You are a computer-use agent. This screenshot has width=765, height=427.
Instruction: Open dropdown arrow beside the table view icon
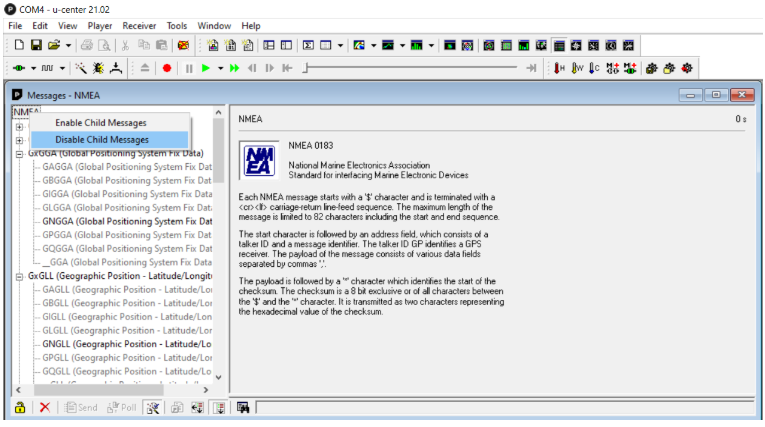click(x=341, y=45)
